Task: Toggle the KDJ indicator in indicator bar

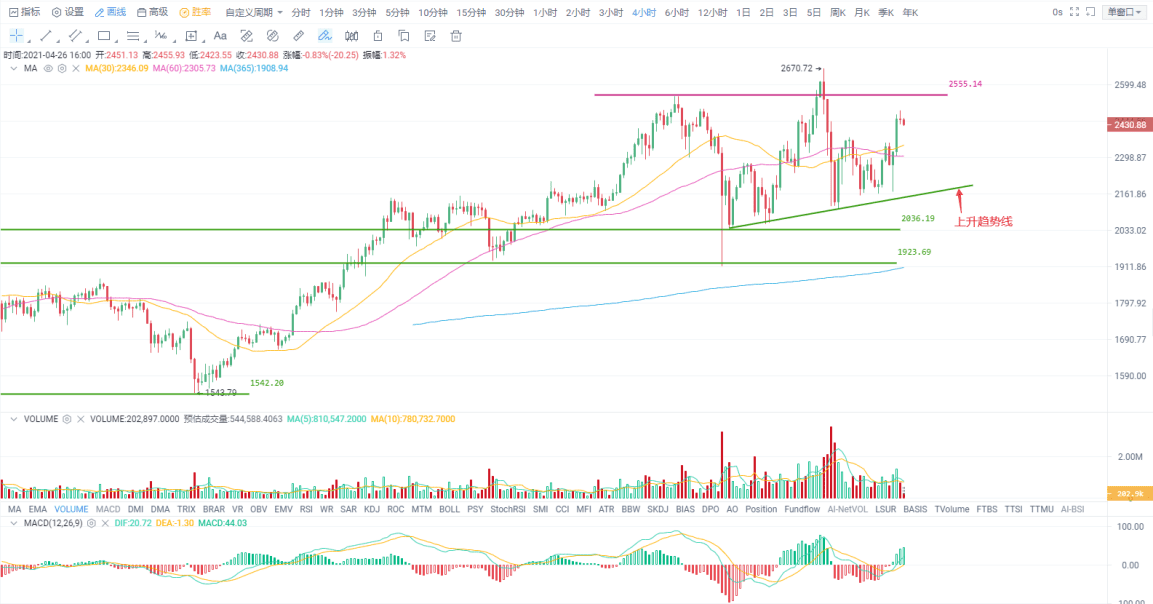Action: tap(372, 509)
